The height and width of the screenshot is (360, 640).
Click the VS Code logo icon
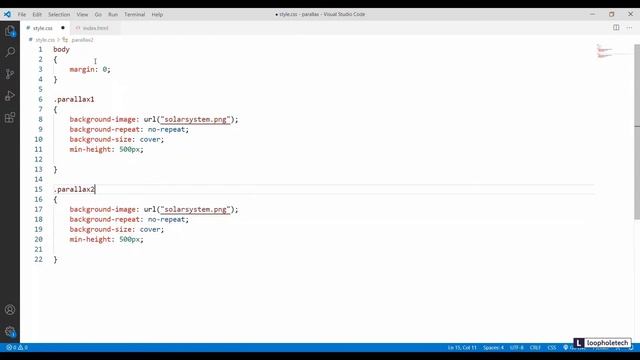point(7,14)
